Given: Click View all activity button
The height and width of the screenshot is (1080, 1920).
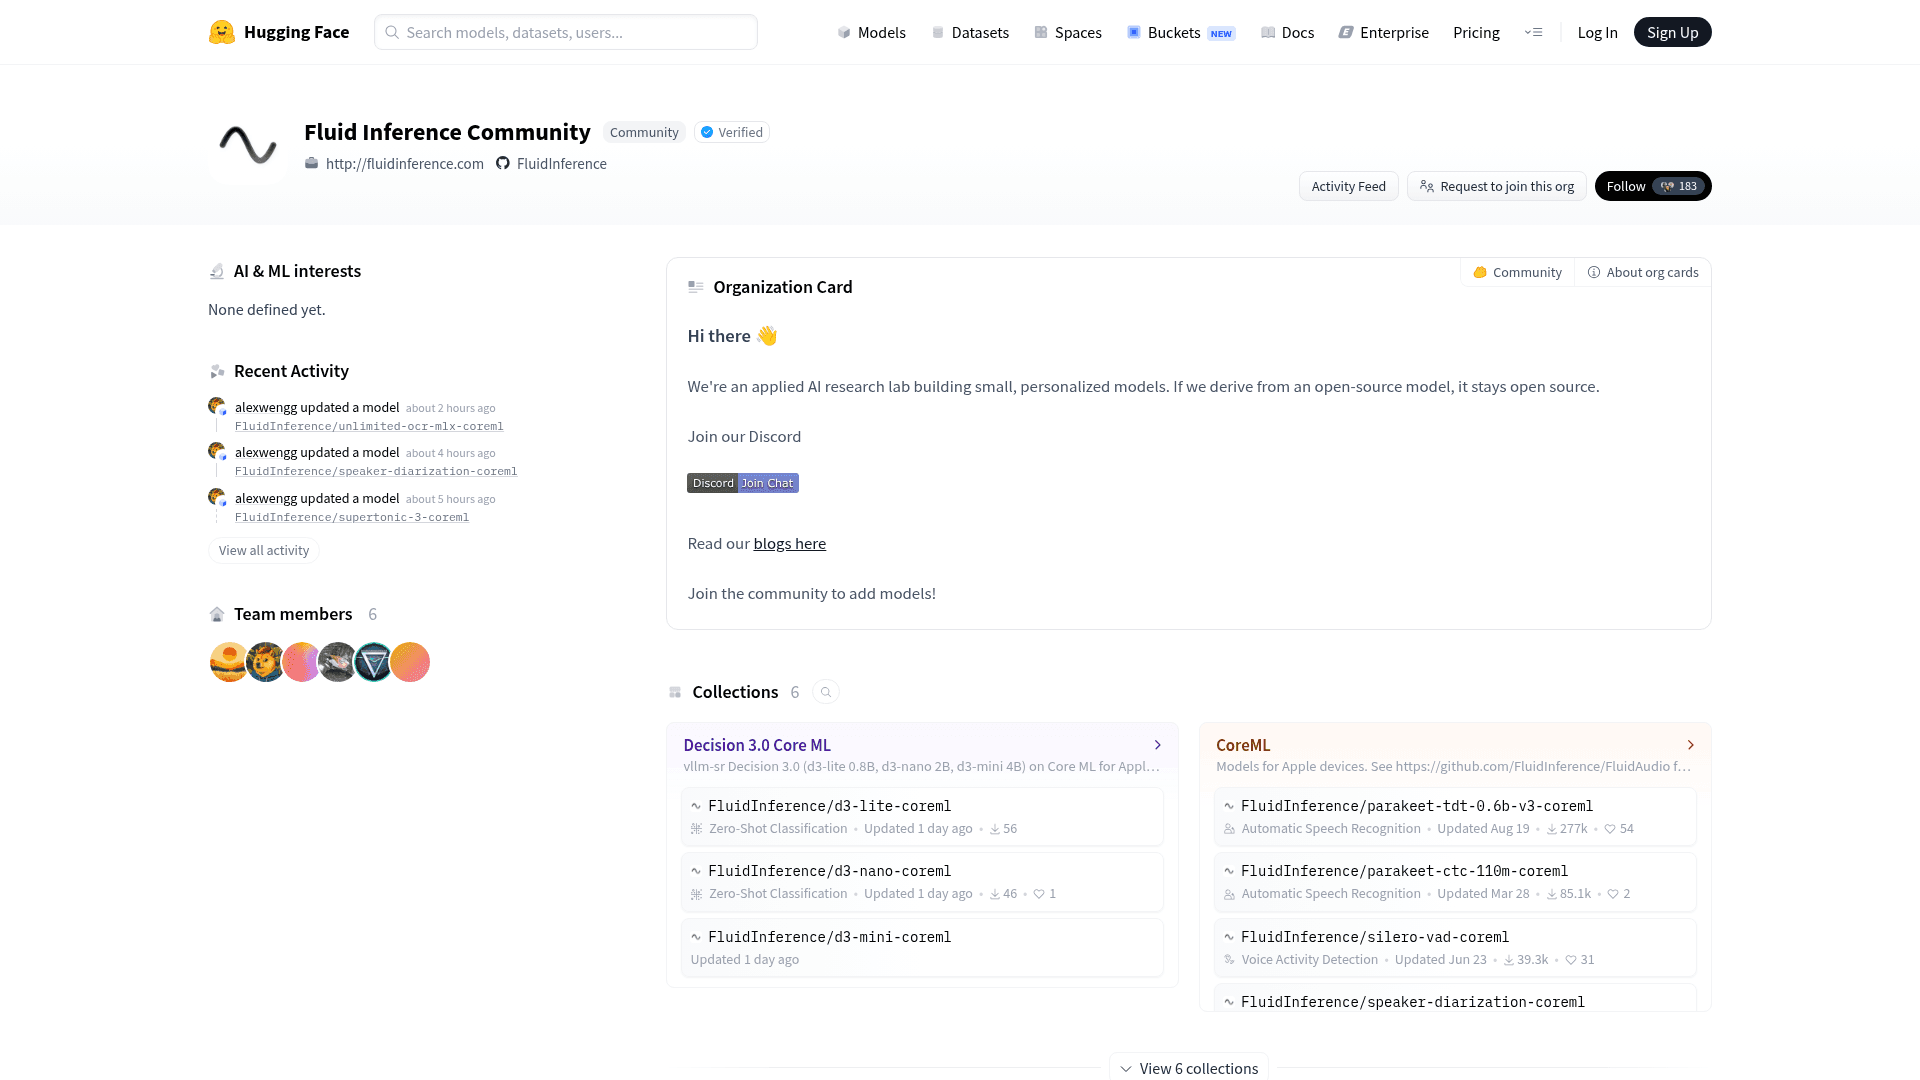Looking at the screenshot, I should click(264, 550).
